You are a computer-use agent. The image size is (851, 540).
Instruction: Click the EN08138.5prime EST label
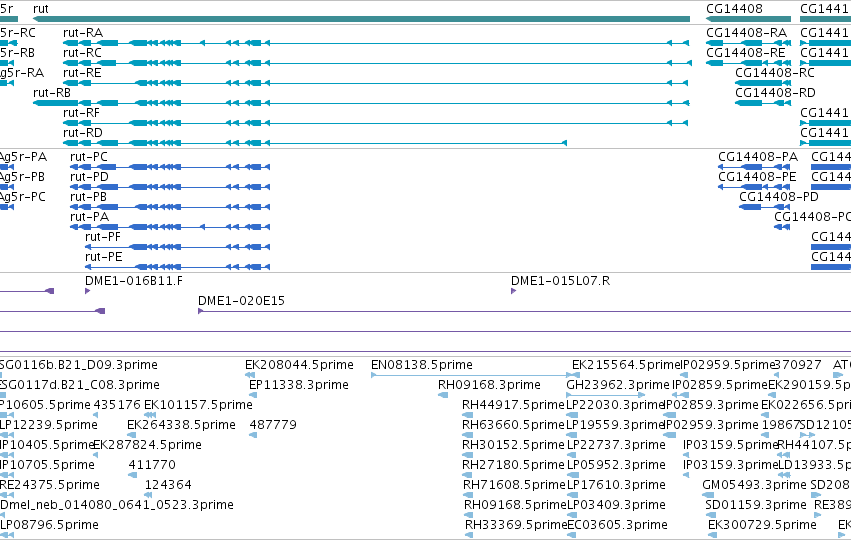click(422, 365)
